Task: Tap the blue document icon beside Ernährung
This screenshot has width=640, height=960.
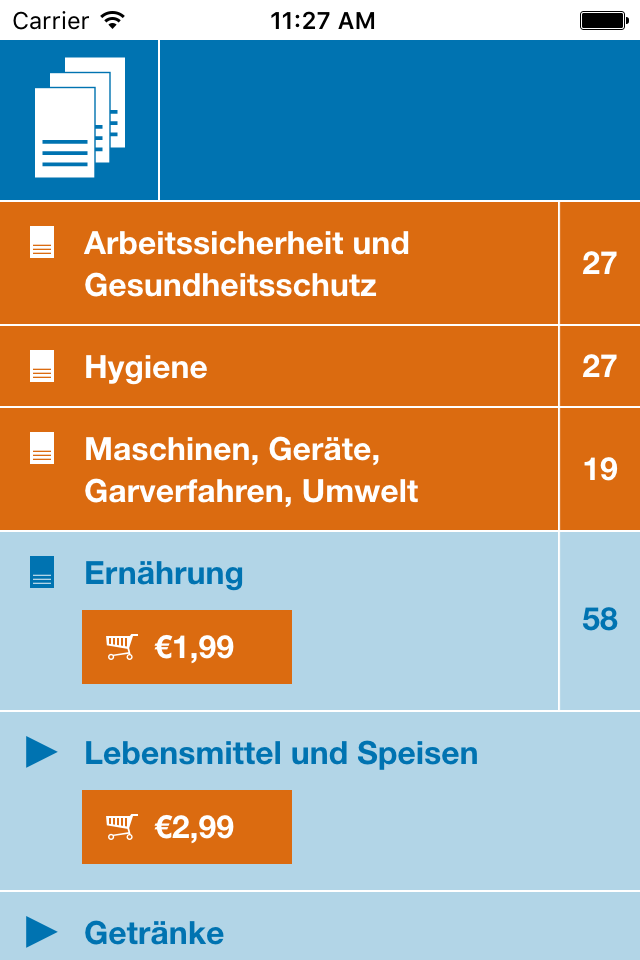Action: click(42, 572)
